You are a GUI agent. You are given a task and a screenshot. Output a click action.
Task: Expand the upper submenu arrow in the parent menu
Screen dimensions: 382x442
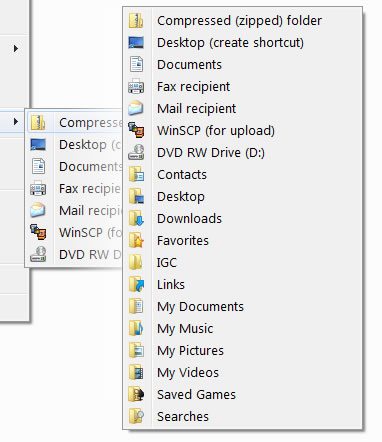[16, 48]
